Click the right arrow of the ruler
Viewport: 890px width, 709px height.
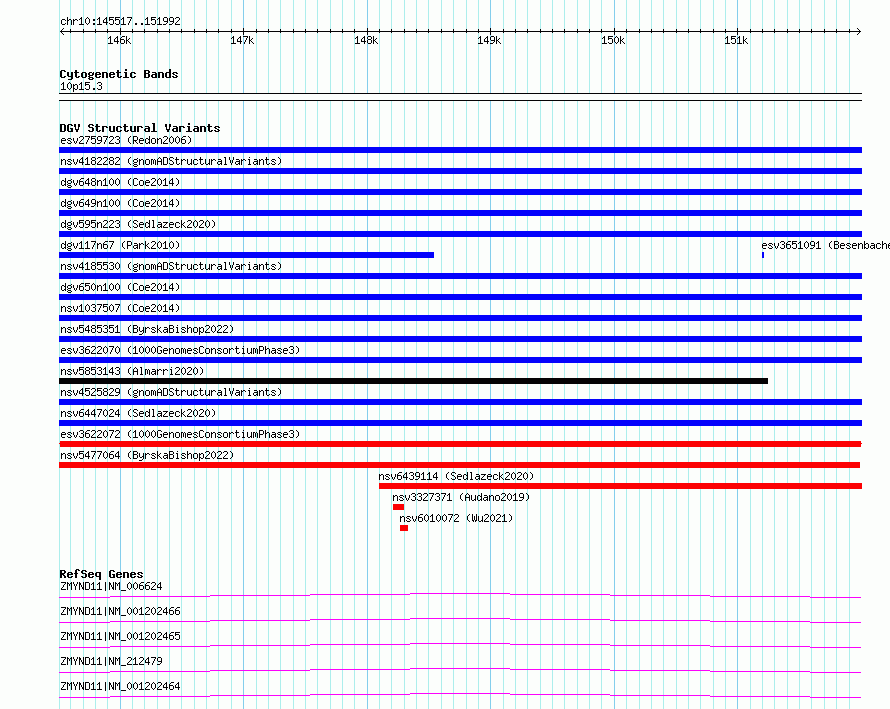tap(859, 31)
